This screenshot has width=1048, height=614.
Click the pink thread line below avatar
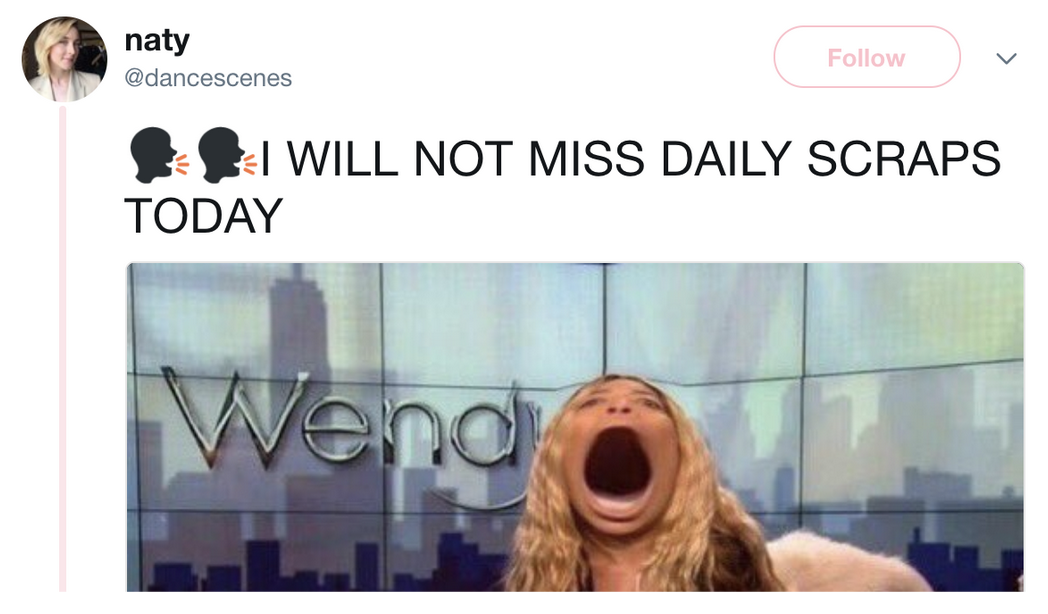click(63, 347)
